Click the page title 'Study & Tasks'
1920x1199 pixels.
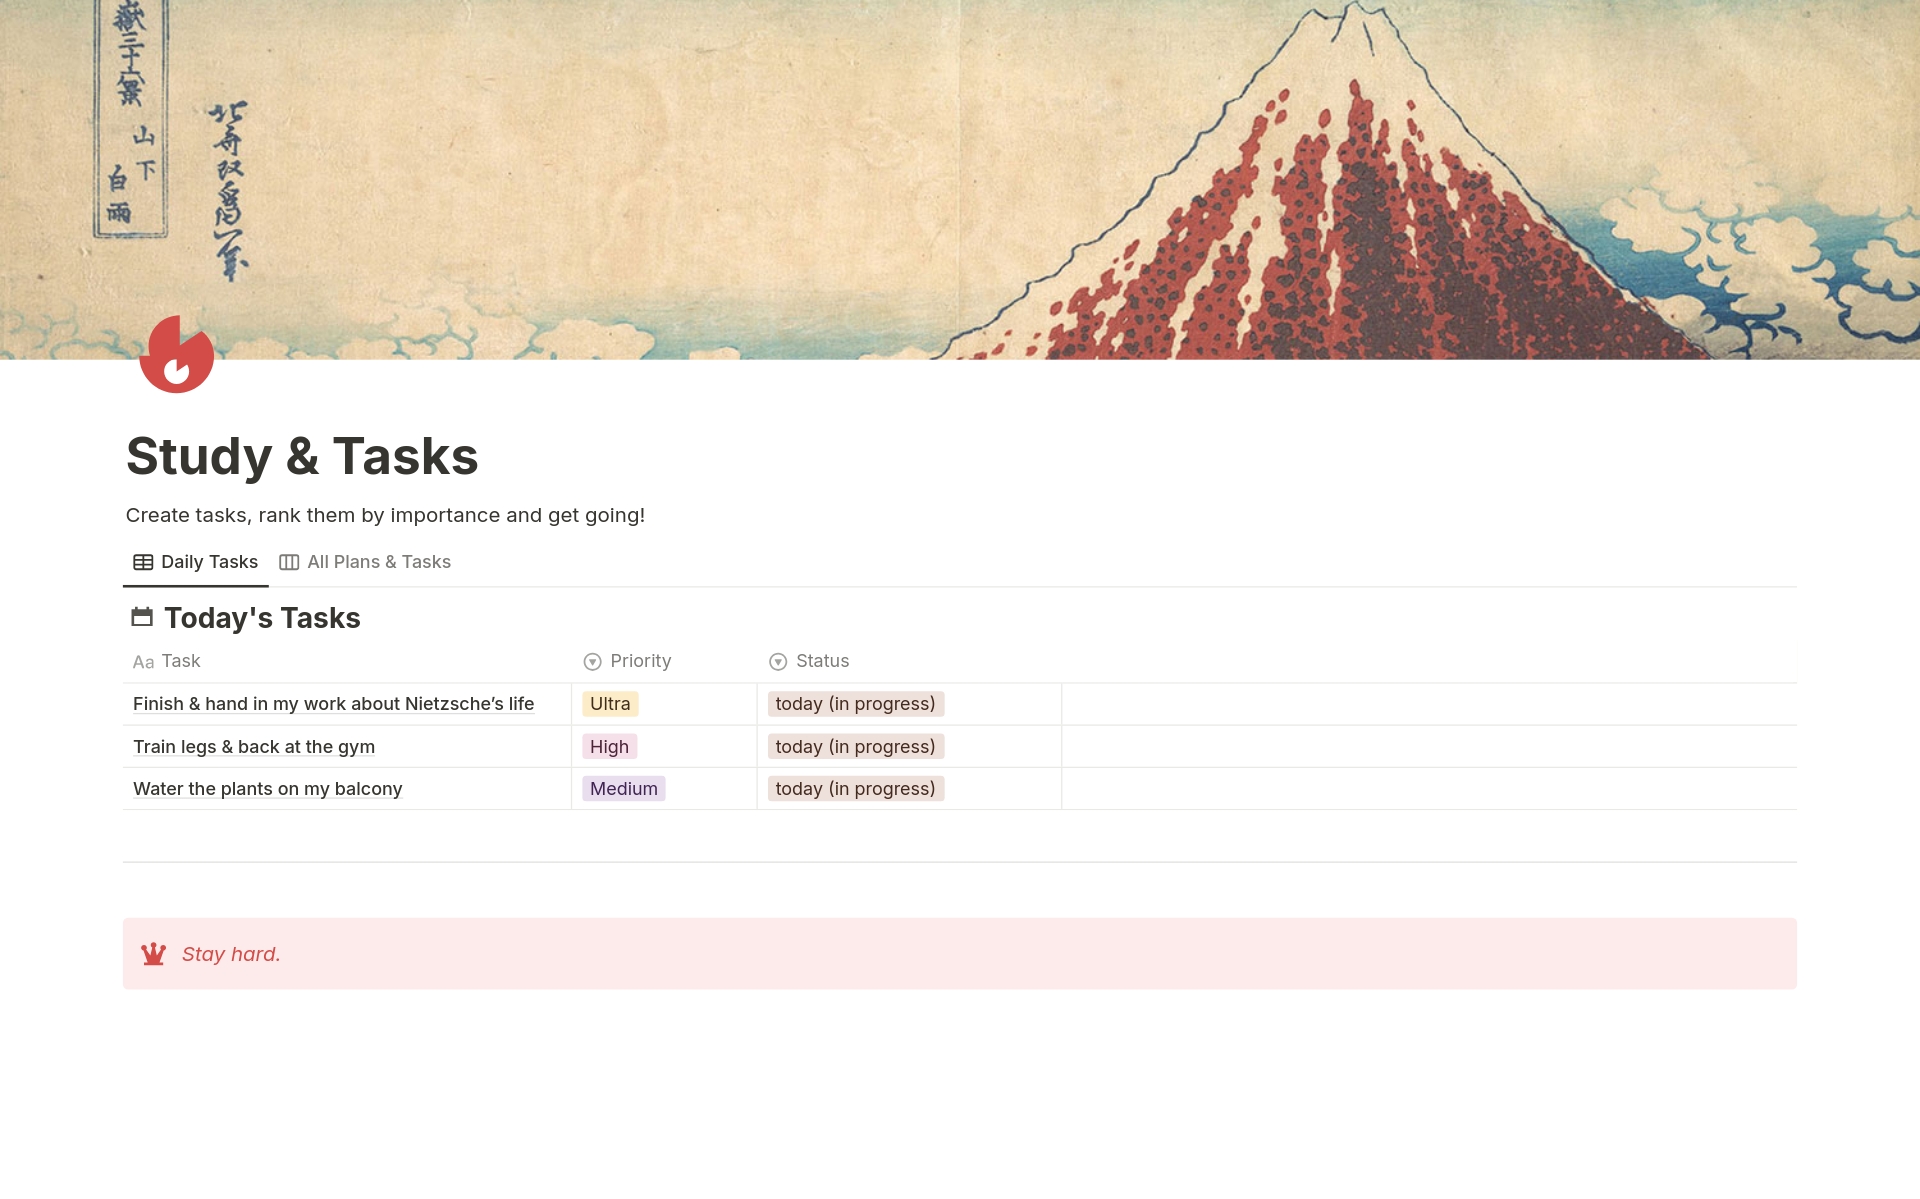(x=302, y=457)
